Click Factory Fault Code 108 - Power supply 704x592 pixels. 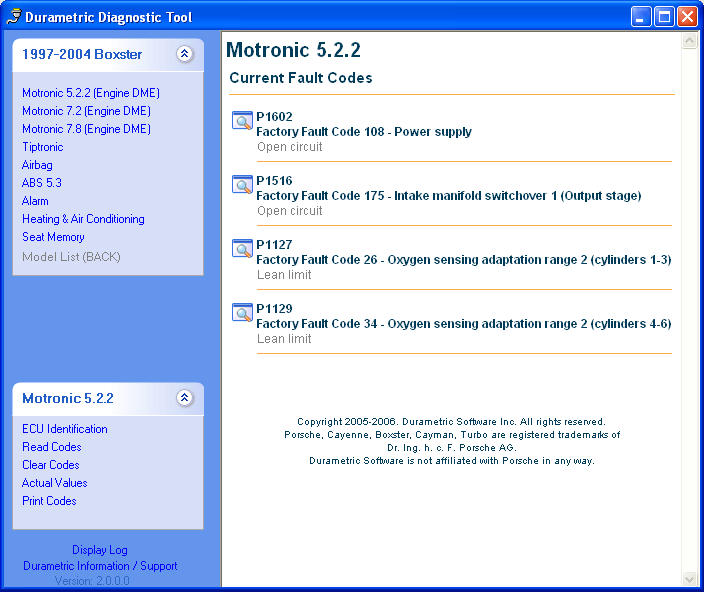(364, 132)
